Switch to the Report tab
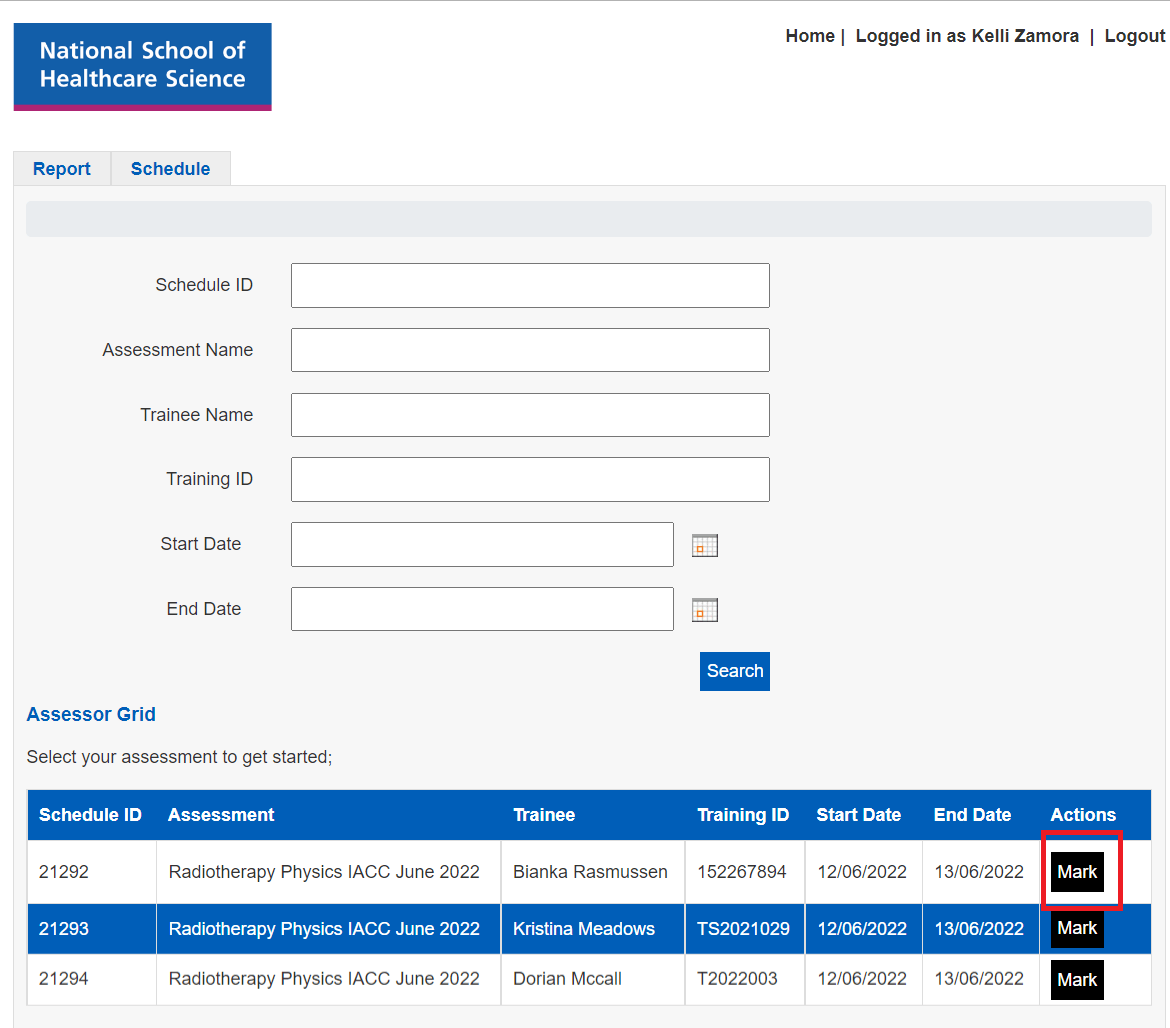This screenshot has width=1170, height=1028. tap(62, 169)
